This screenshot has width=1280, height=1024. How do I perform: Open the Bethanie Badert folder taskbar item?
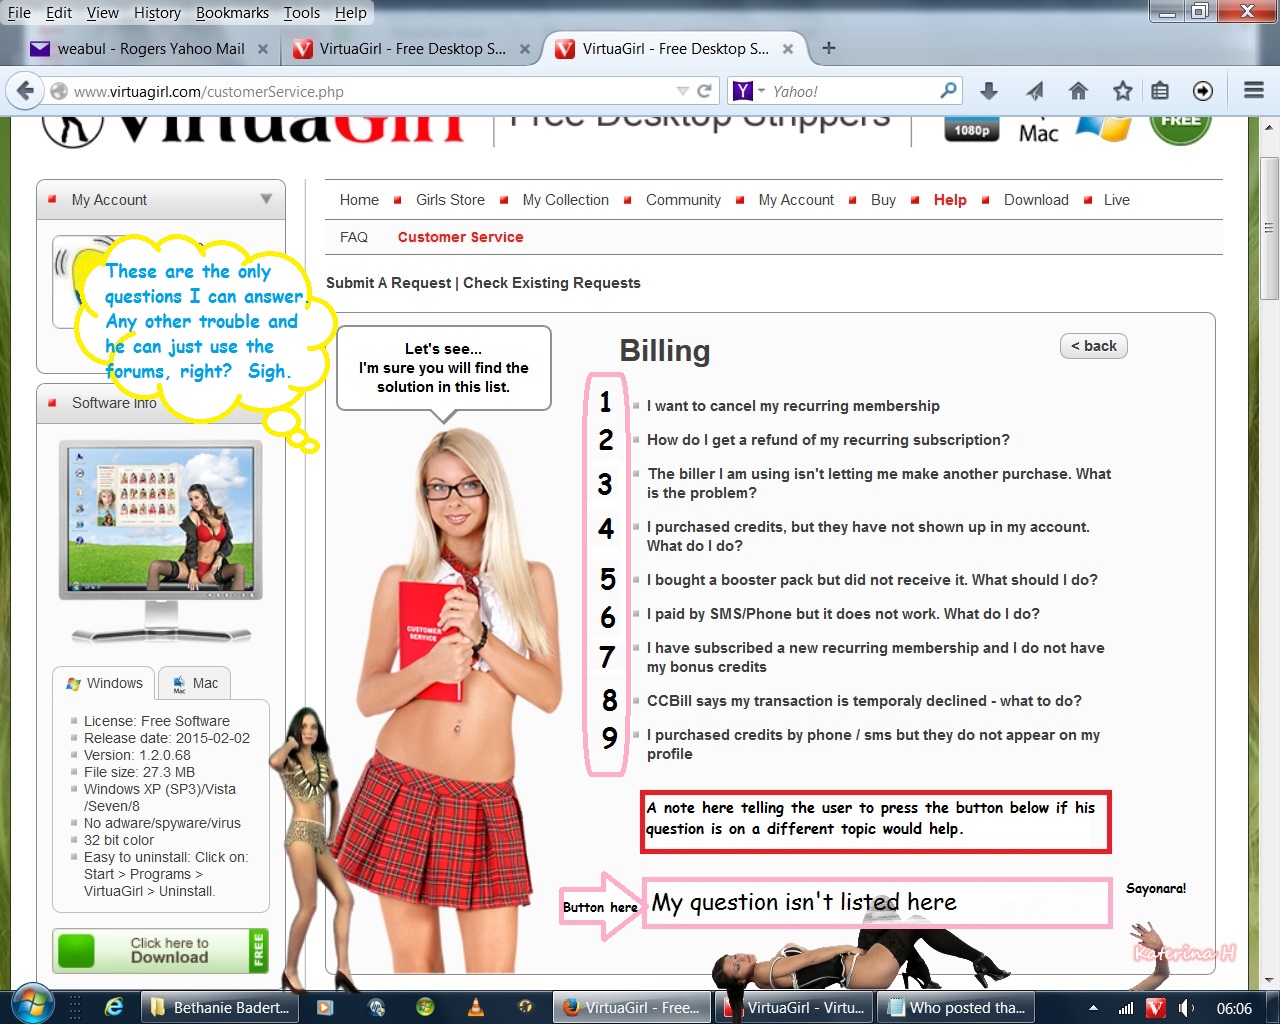(x=221, y=1007)
